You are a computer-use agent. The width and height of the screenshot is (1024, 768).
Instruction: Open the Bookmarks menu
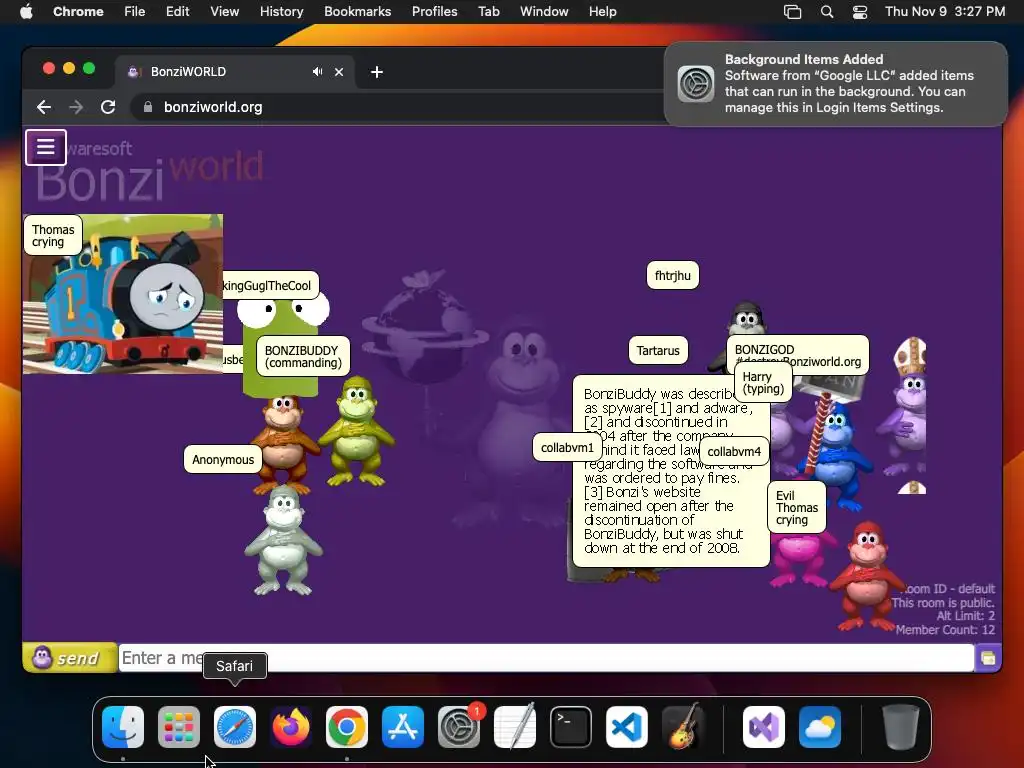(x=358, y=11)
